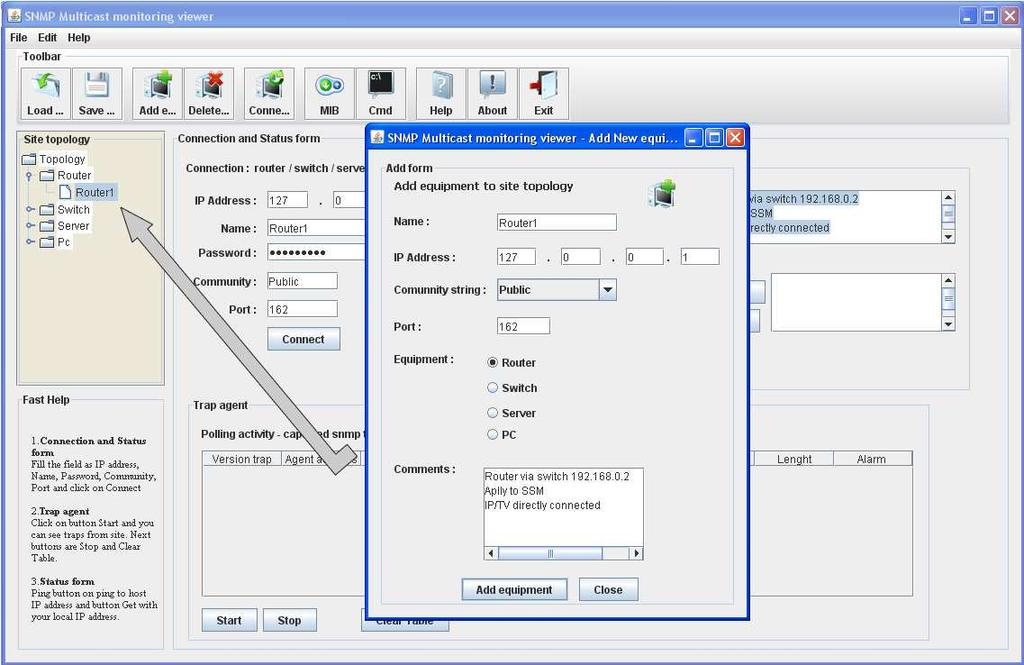Select the Switch equipment radio button
Viewport: 1024px width, 665px height.
(x=492, y=388)
